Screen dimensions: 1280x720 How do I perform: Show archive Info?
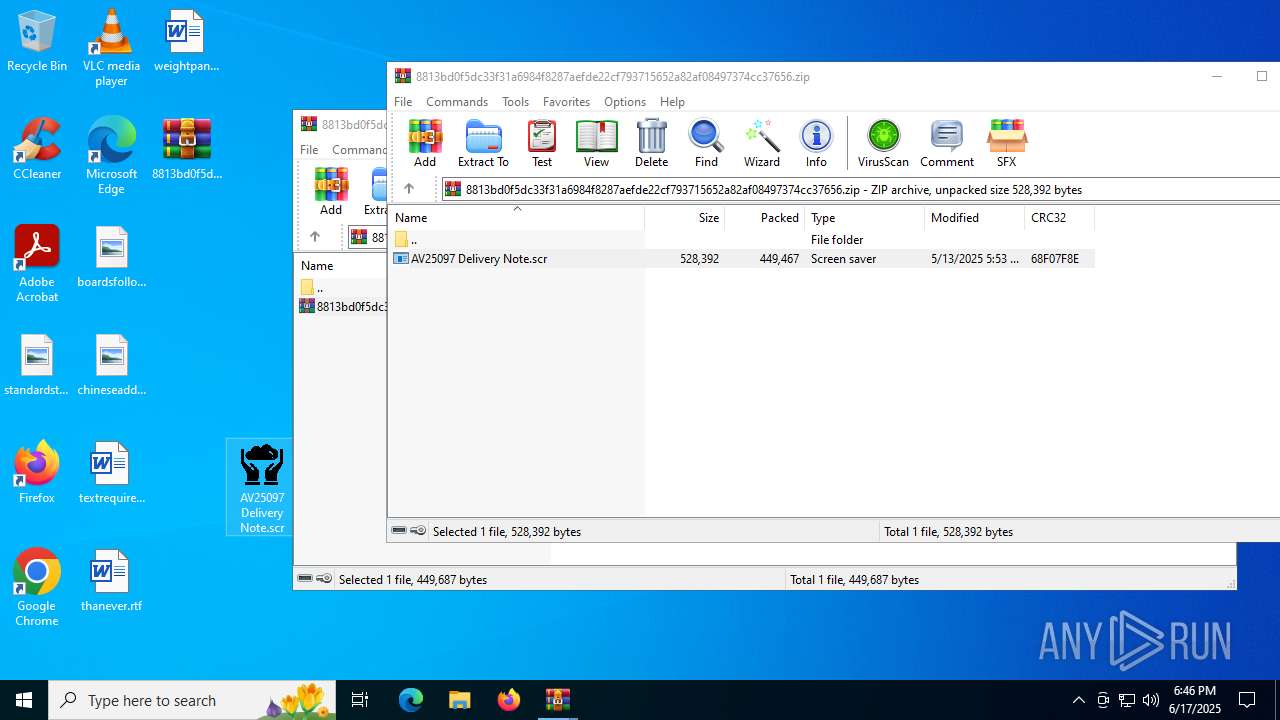(x=816, y=143)
